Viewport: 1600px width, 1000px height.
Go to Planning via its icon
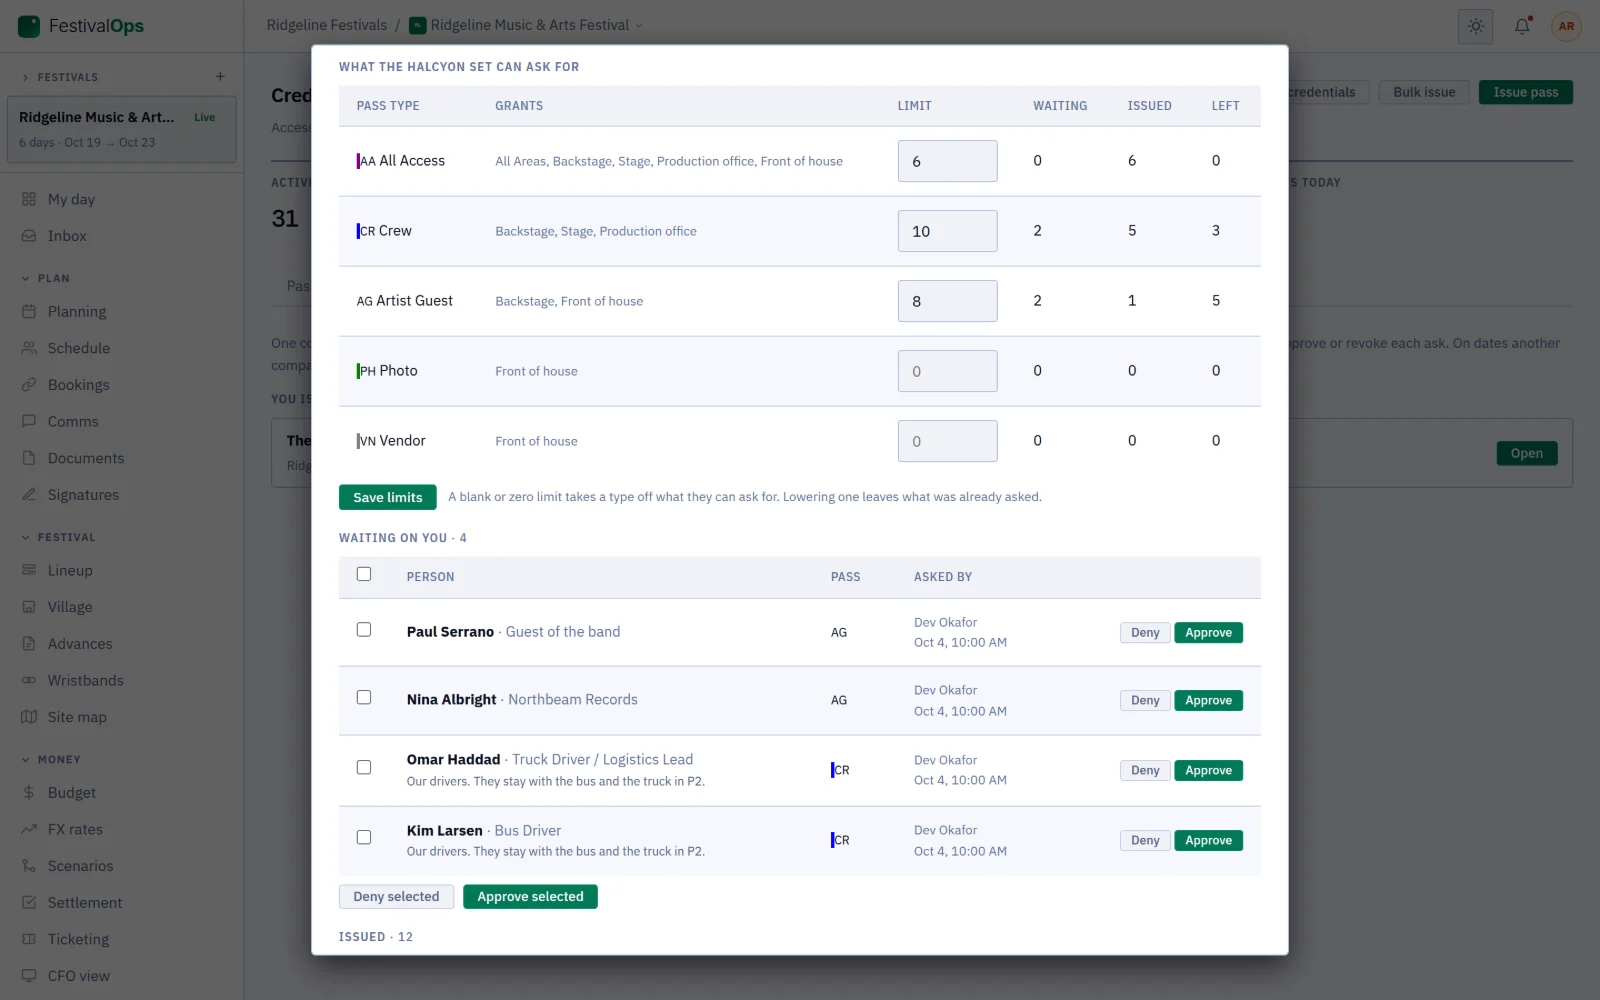pyautogui.click(x=29, y=311)
